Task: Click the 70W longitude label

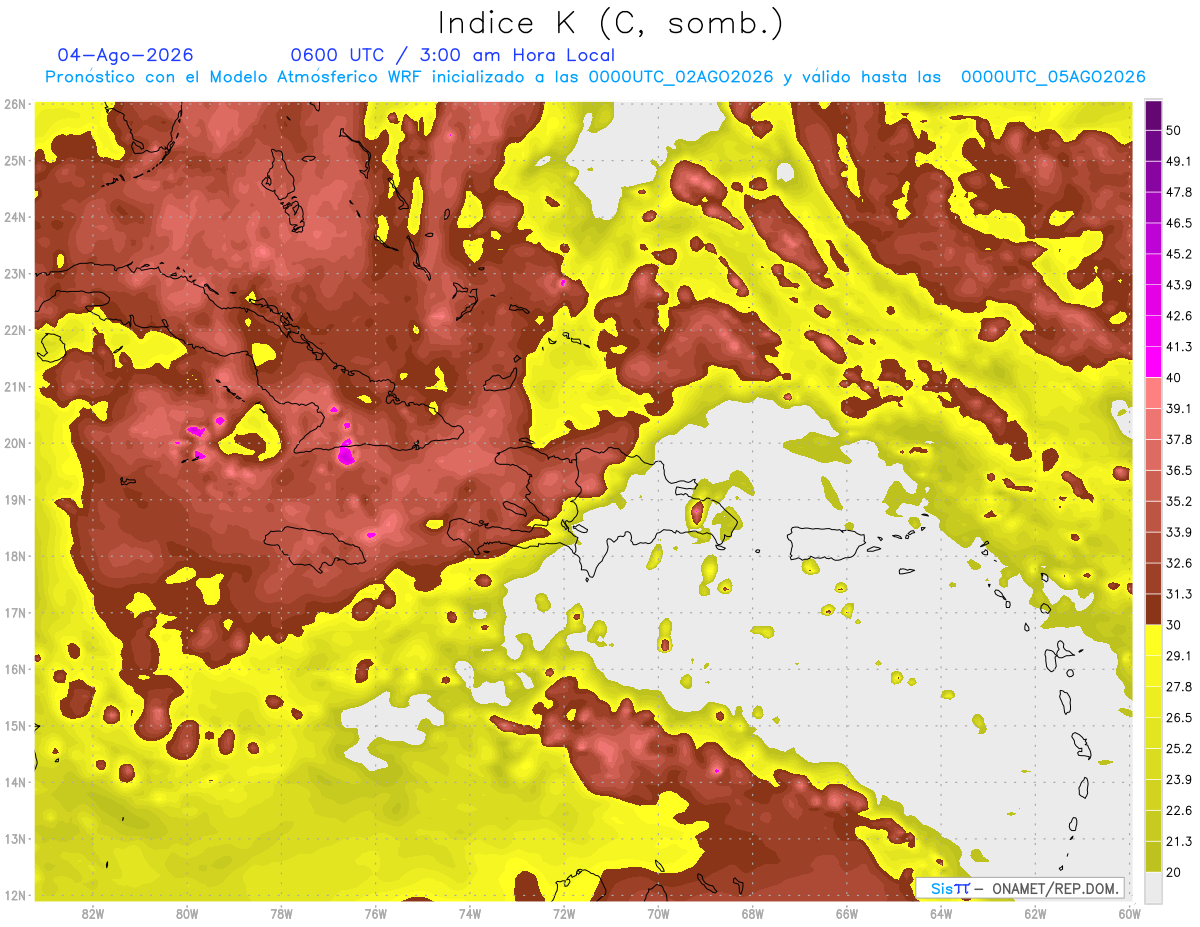Action: (658, 914)
